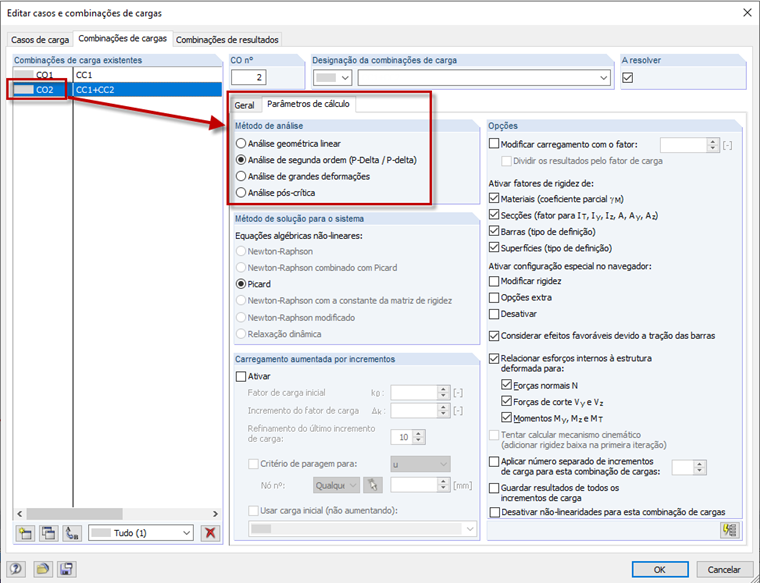Viewport: 760px width, 583px height.
Task: Check the Desativar checkbox
Action: click(x=494, y=314)
